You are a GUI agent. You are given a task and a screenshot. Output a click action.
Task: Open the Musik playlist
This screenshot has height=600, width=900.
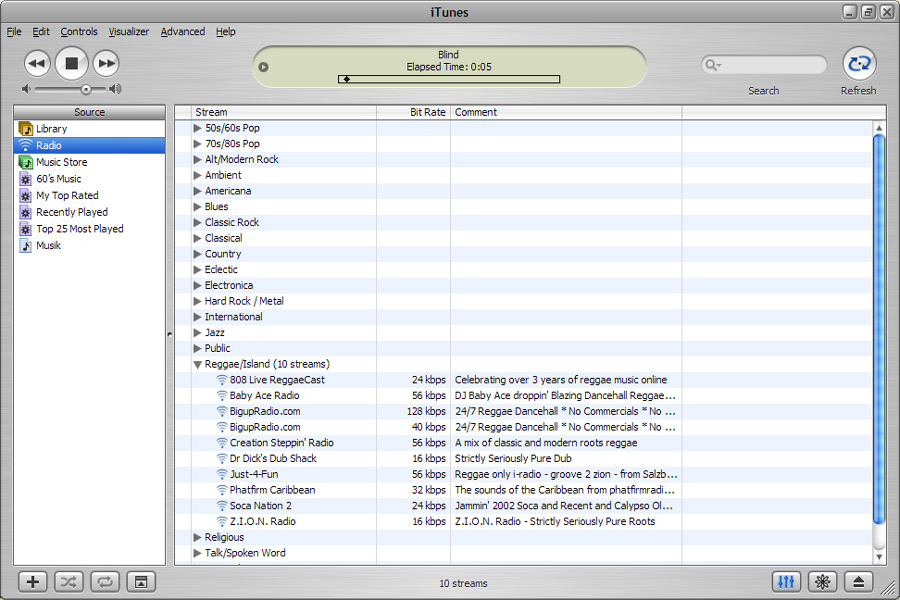90,245
